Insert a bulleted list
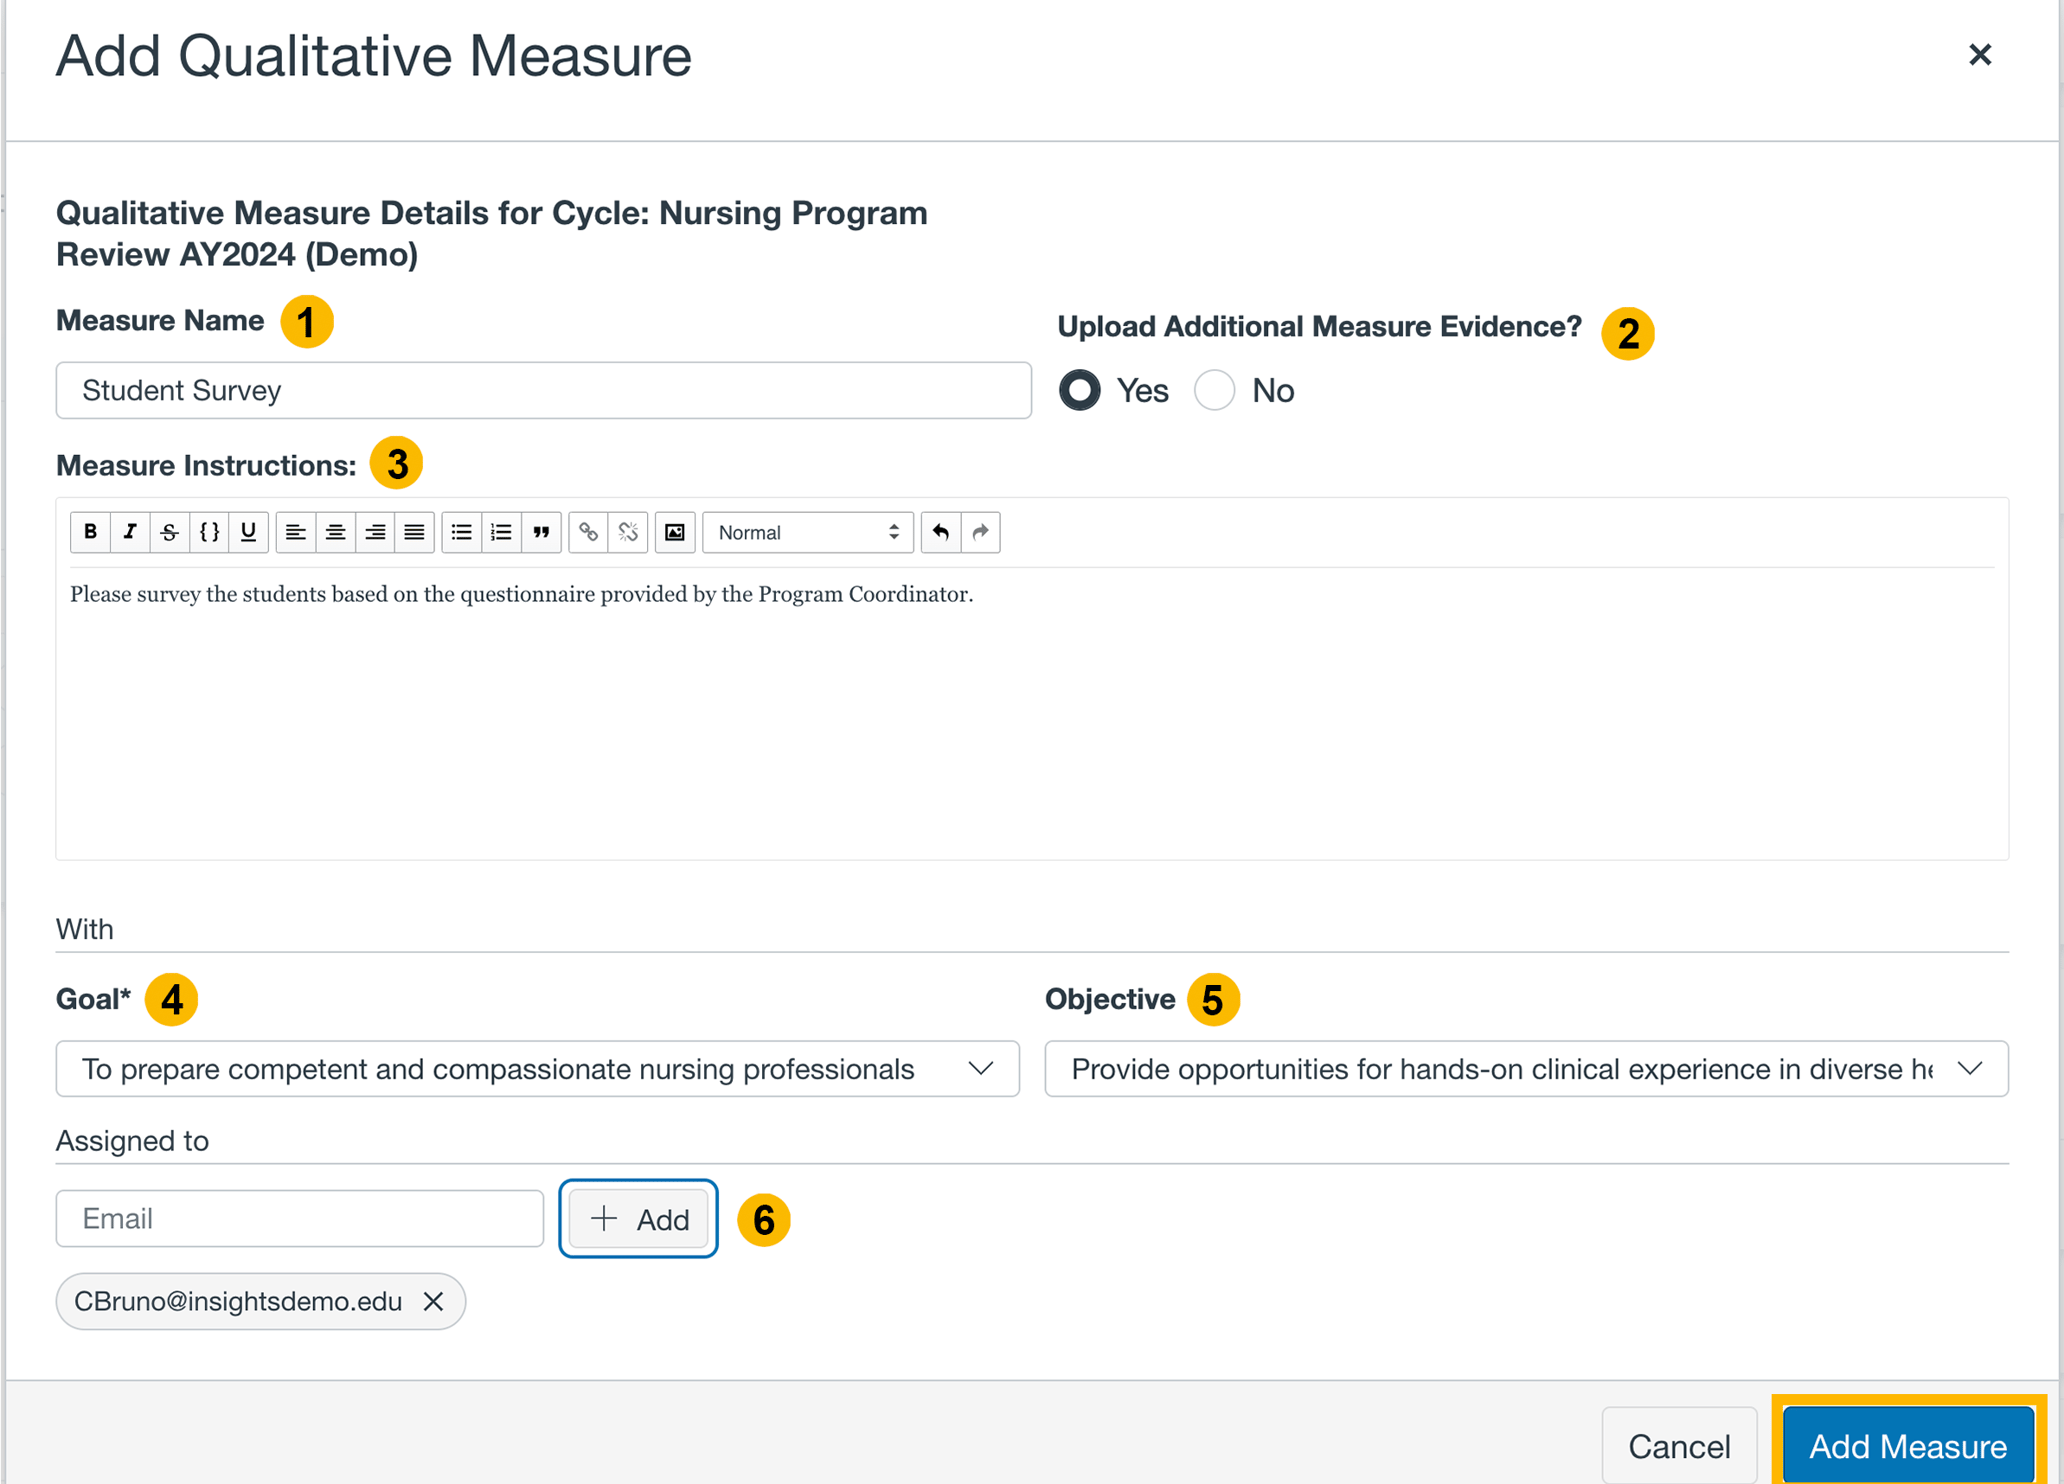Viewport: 2064px width, 1484px height. pyautogui.click(x=461, y=532)
